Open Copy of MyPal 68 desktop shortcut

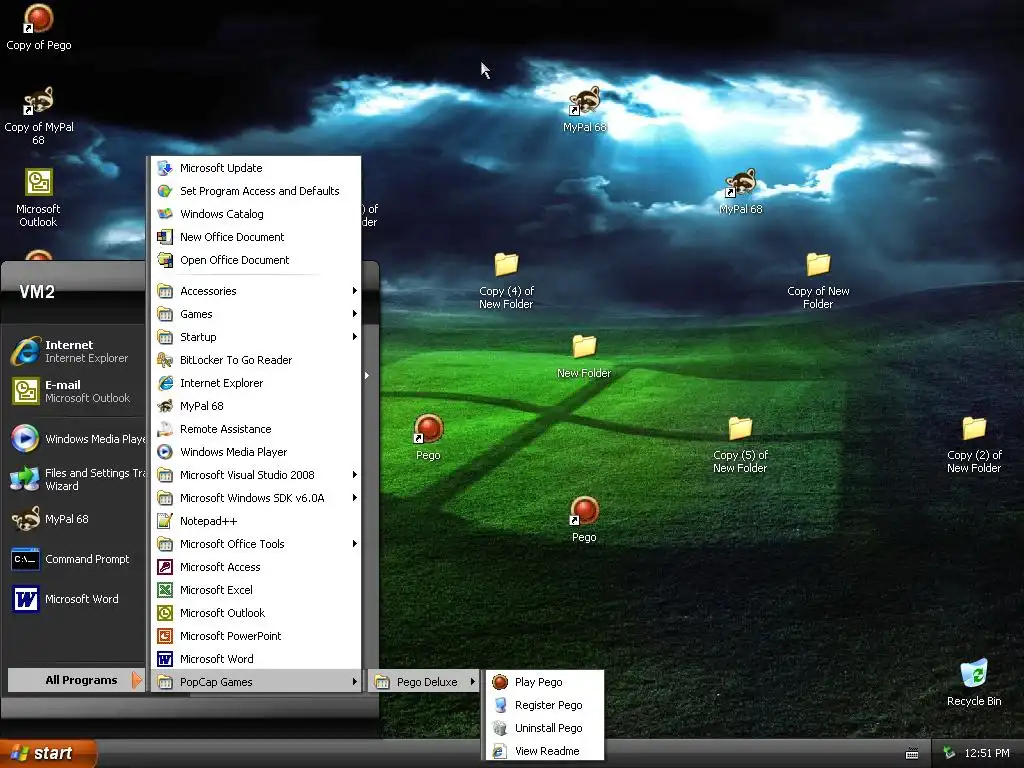coord(39,116)
